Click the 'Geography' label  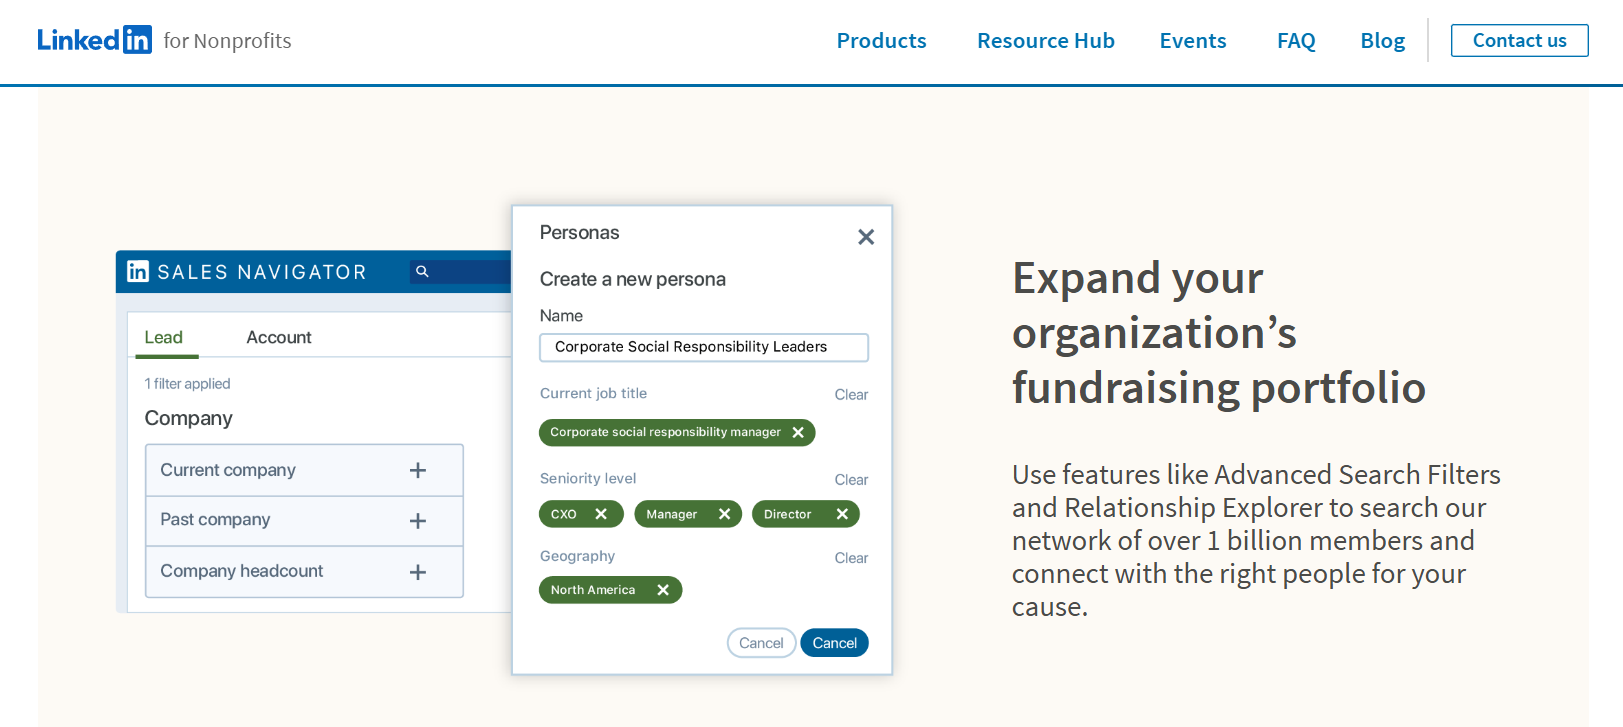(x=577, y=556)
